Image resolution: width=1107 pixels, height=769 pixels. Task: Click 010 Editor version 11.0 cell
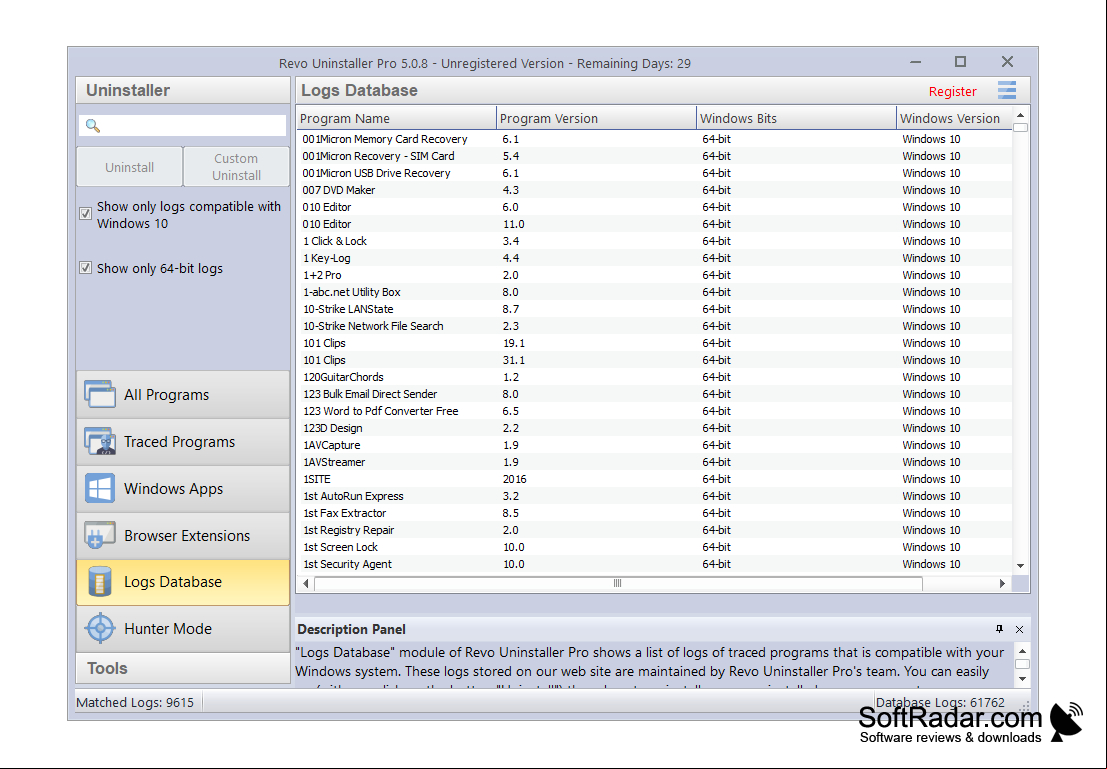(x=513, y=224)
